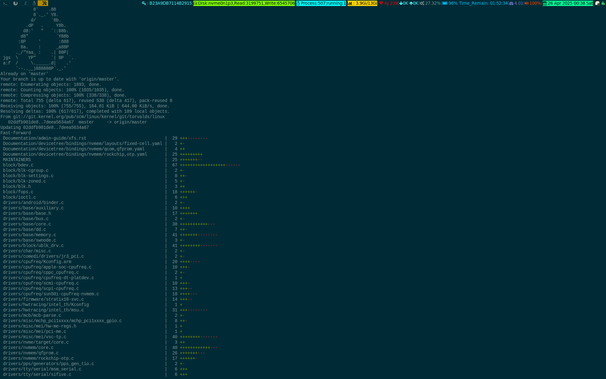
Task: Click the second network 0K indicator
Action: click(x=414, y=3)
